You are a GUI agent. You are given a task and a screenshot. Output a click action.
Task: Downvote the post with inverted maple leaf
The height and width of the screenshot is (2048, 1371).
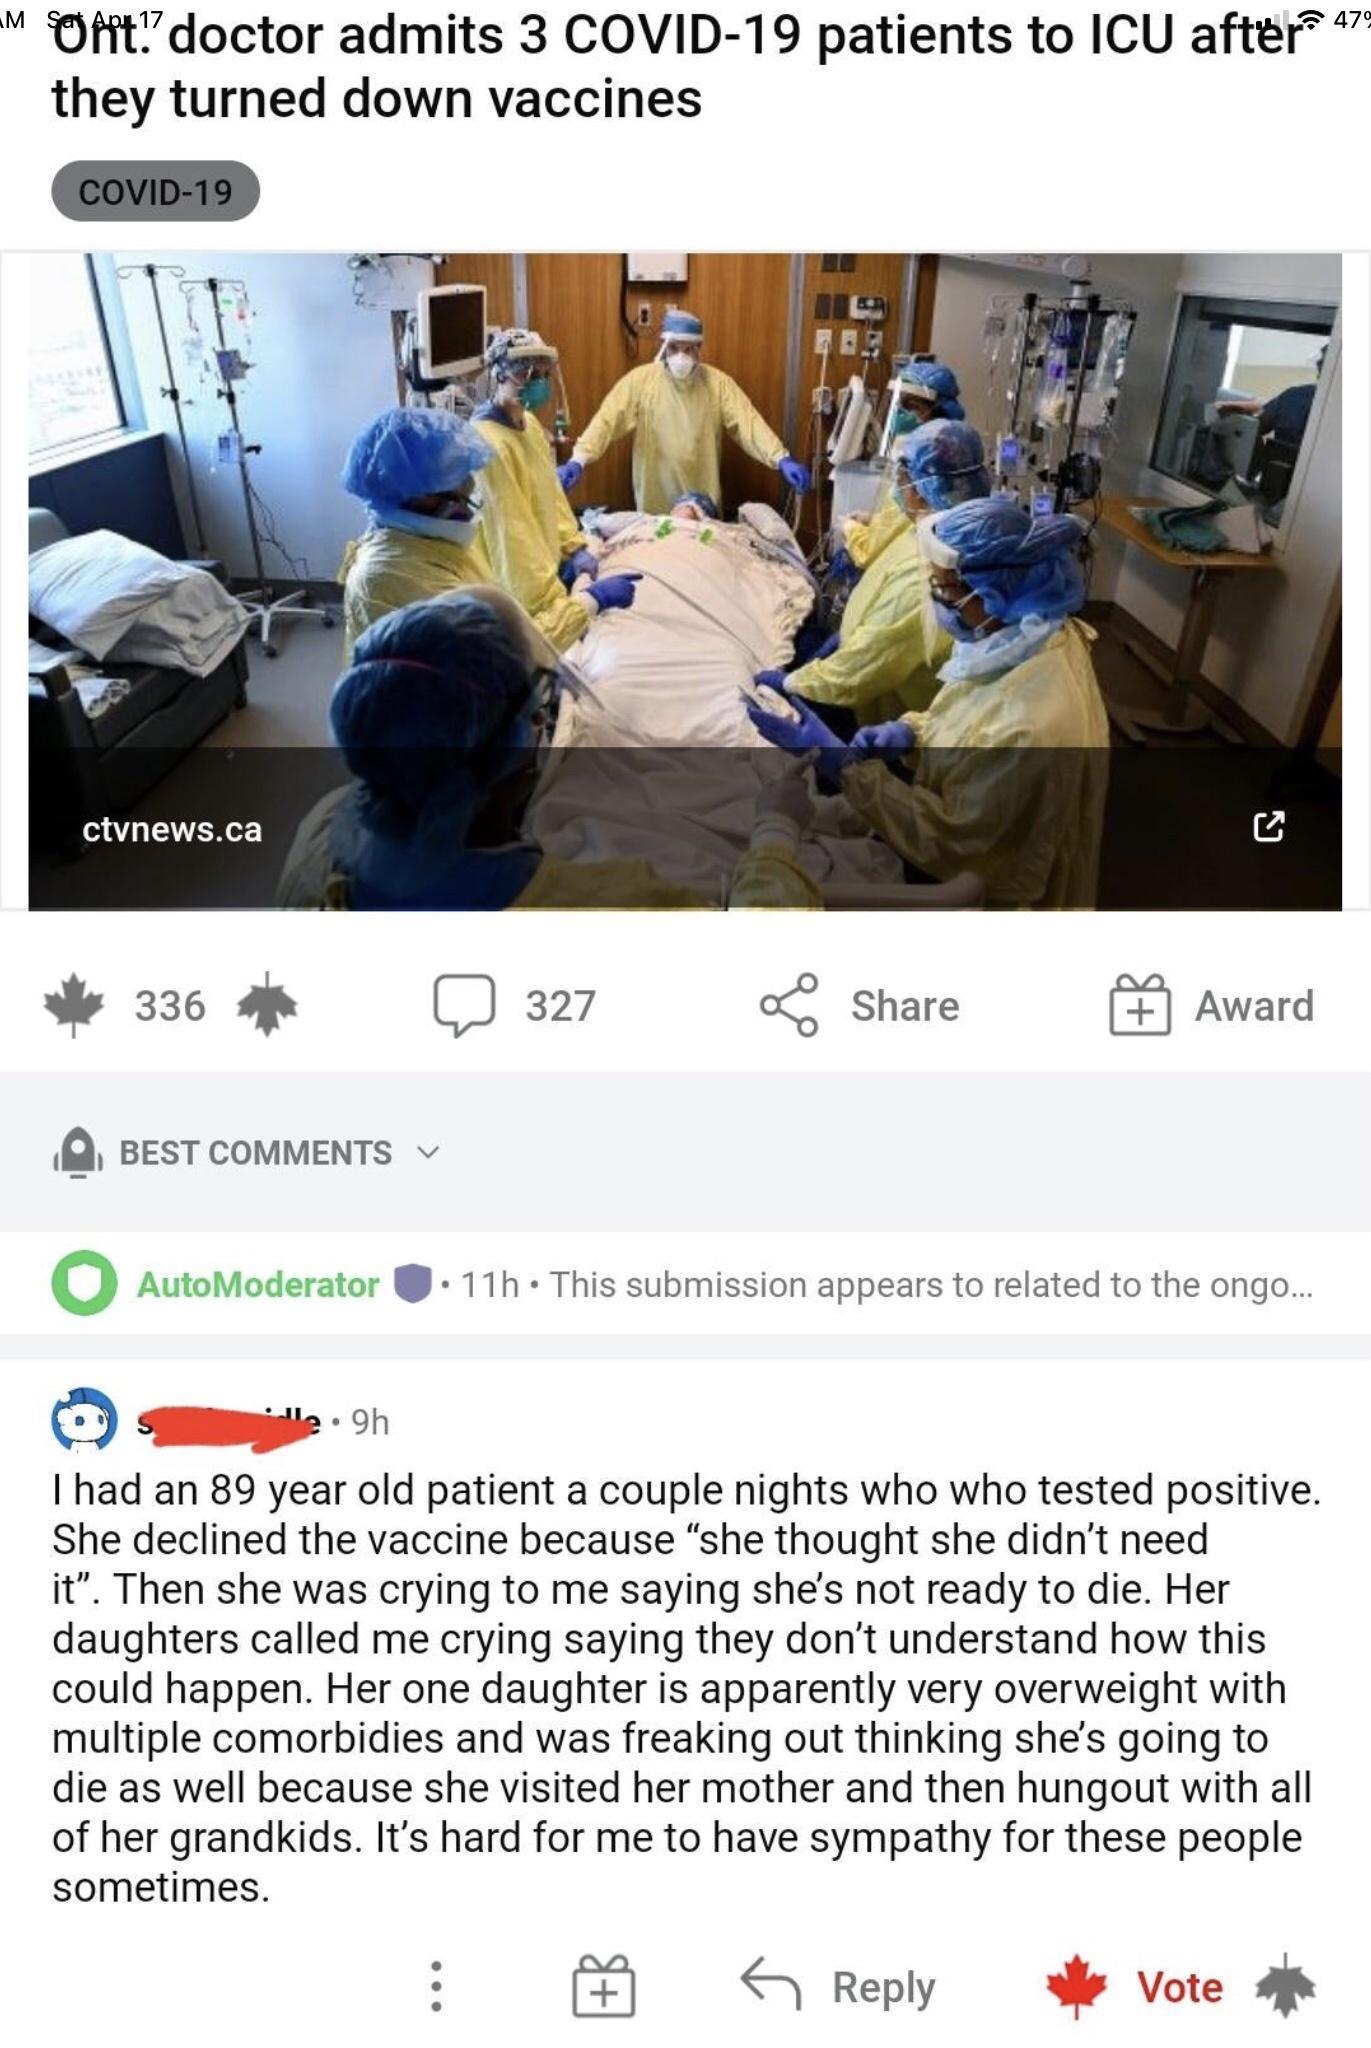pyautogui.click(x=267, y=1005)
